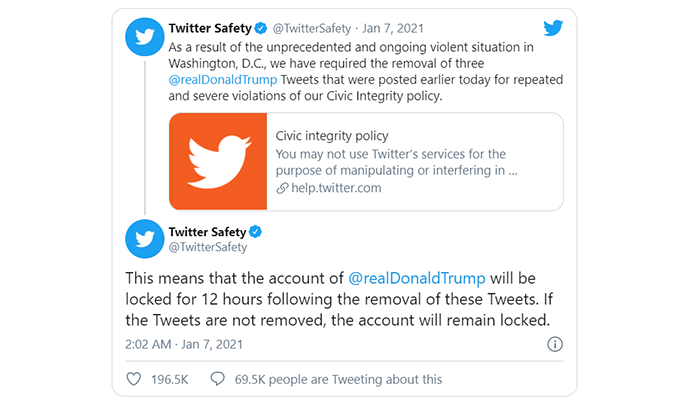Open the 2:02 AM · Jan 7, 2021 timestamp
The width and height of the screenshot is (700, 400).
coord(184,344)
